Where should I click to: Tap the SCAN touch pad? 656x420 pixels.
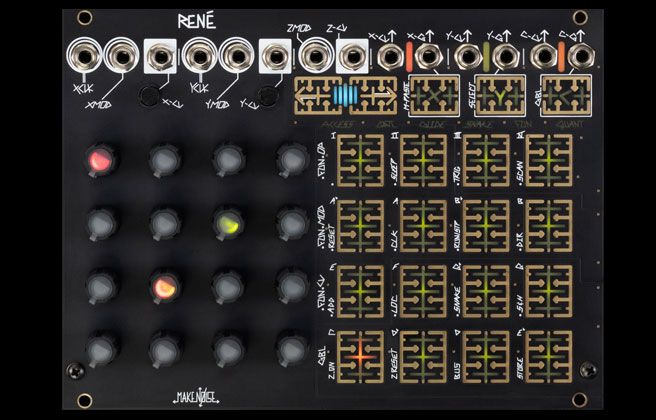point(549,161)
